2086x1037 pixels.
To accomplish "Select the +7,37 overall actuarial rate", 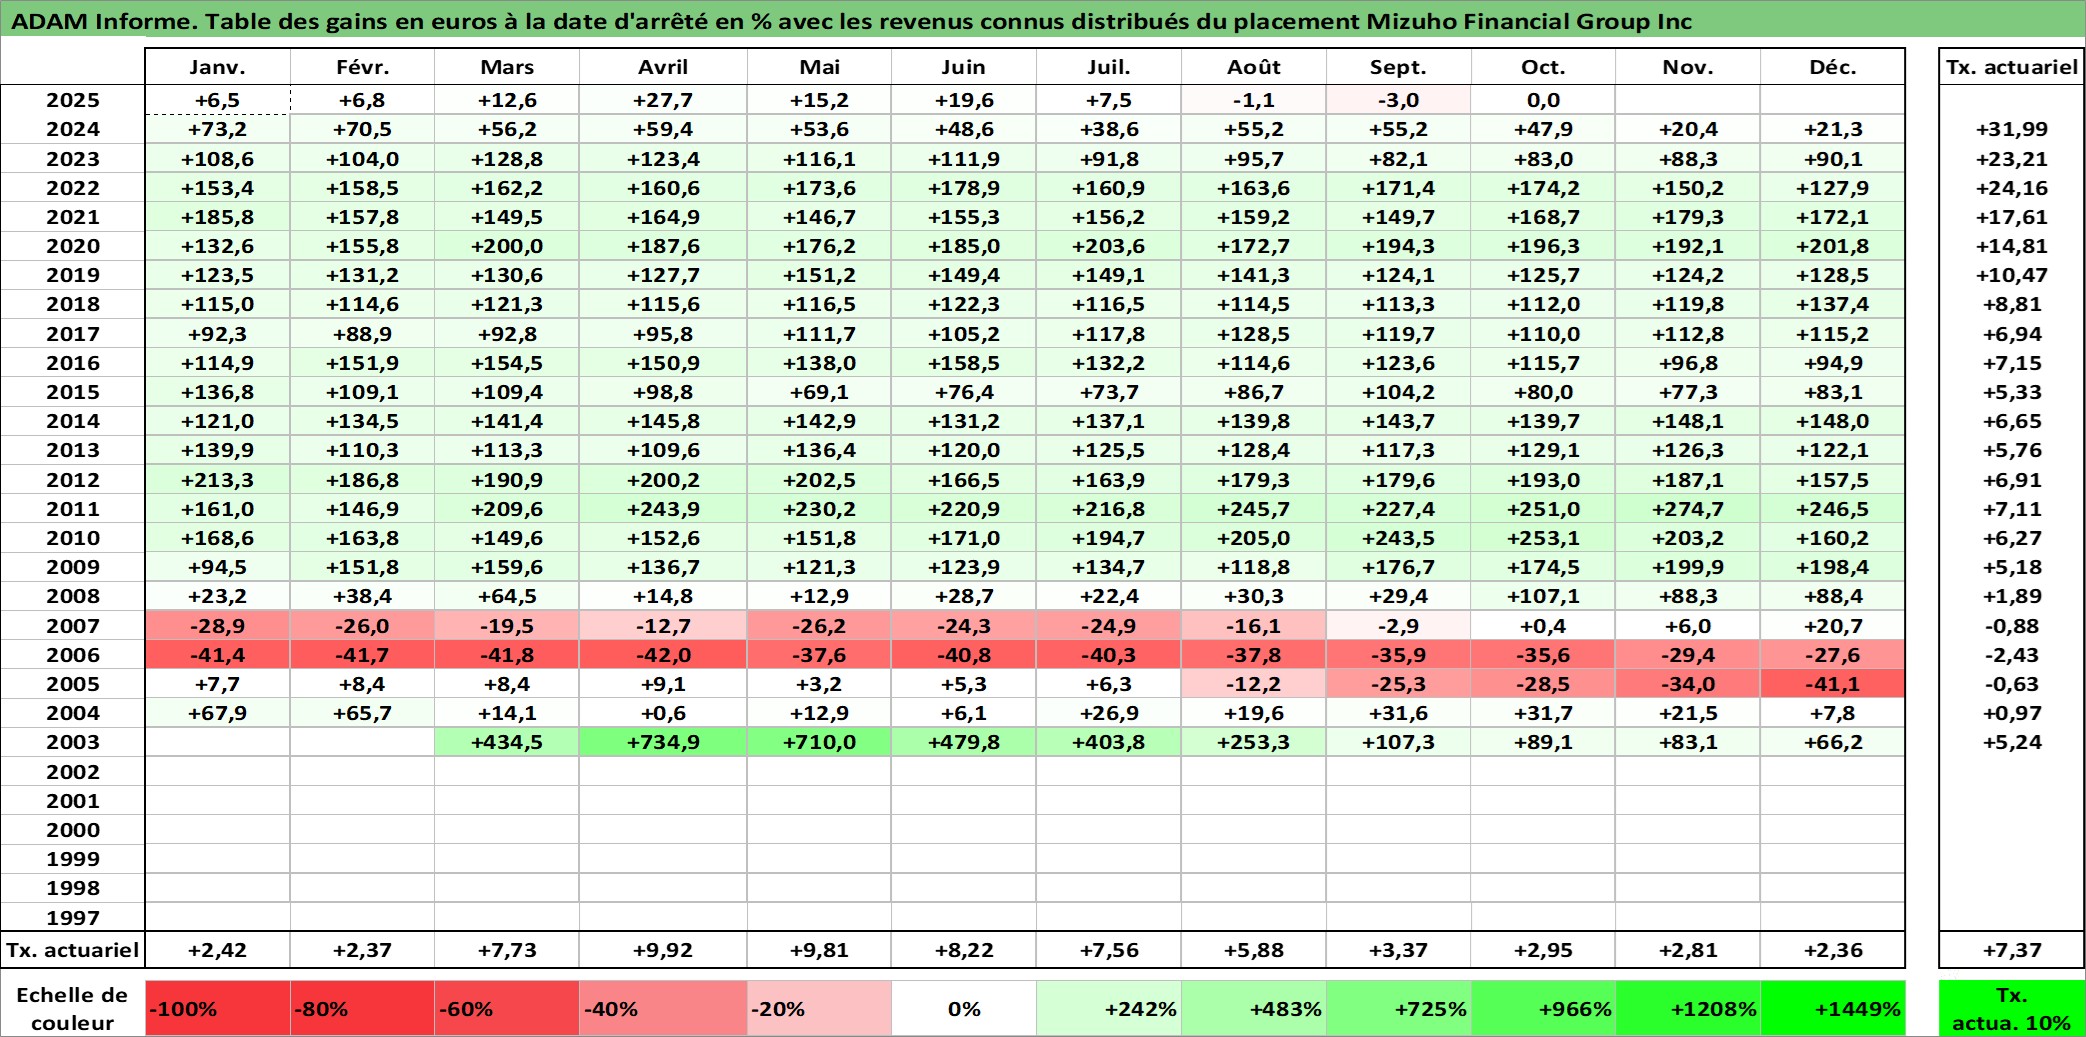I will (x=2012, y=950).
